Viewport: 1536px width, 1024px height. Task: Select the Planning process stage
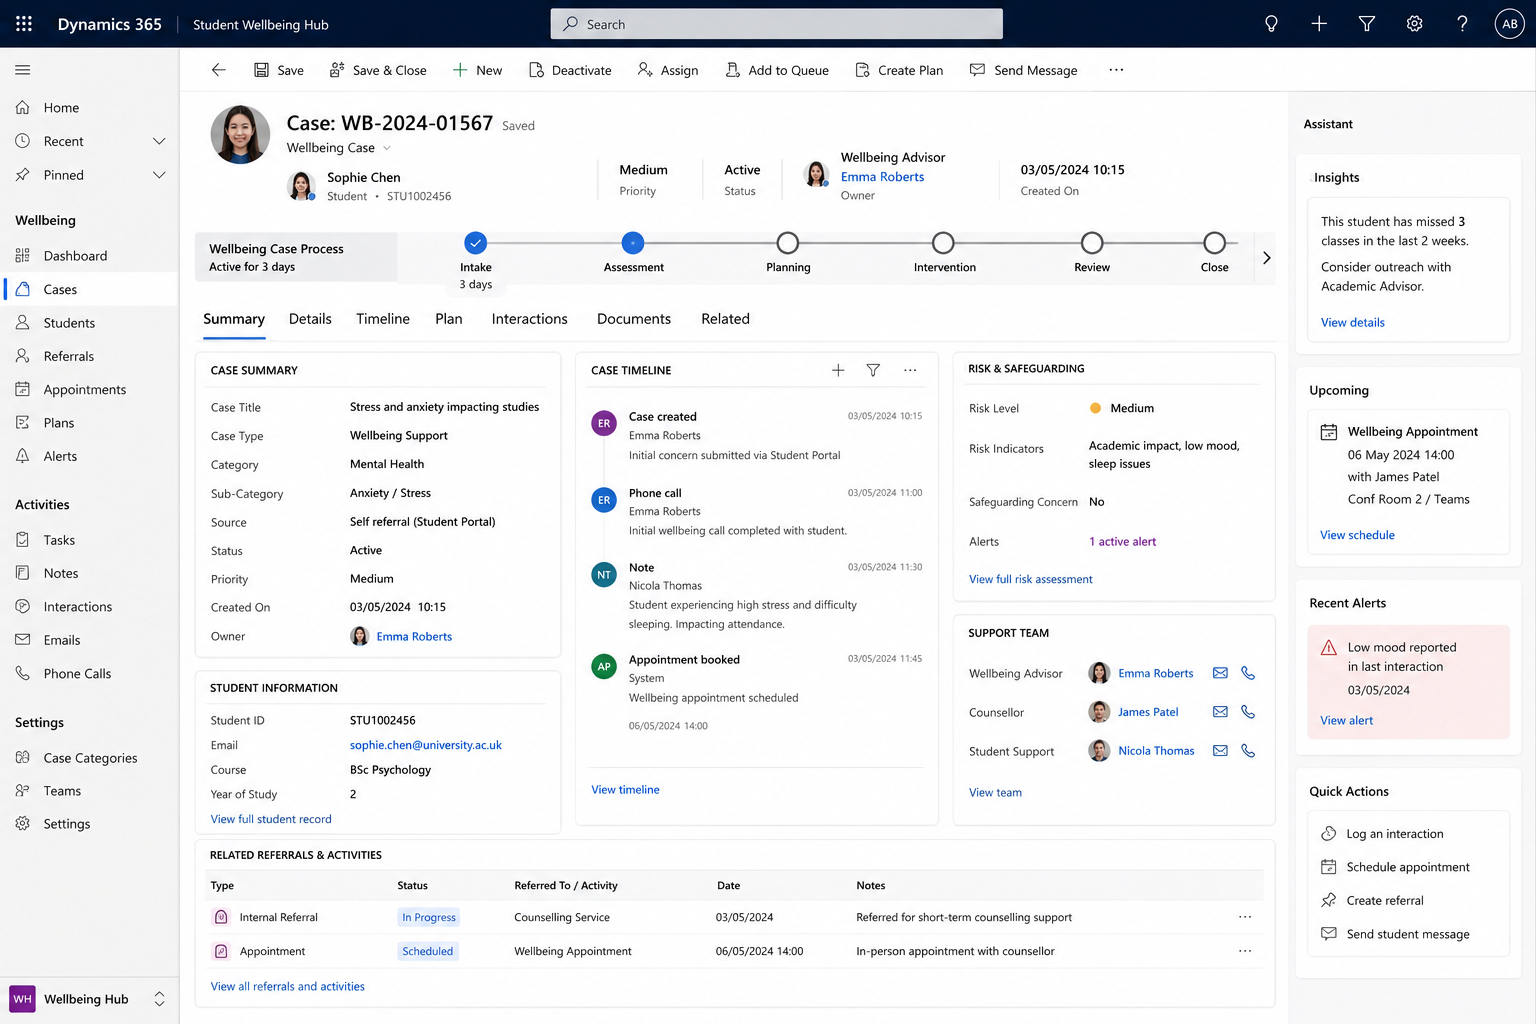pyautogui.click(x=788, y=243)
